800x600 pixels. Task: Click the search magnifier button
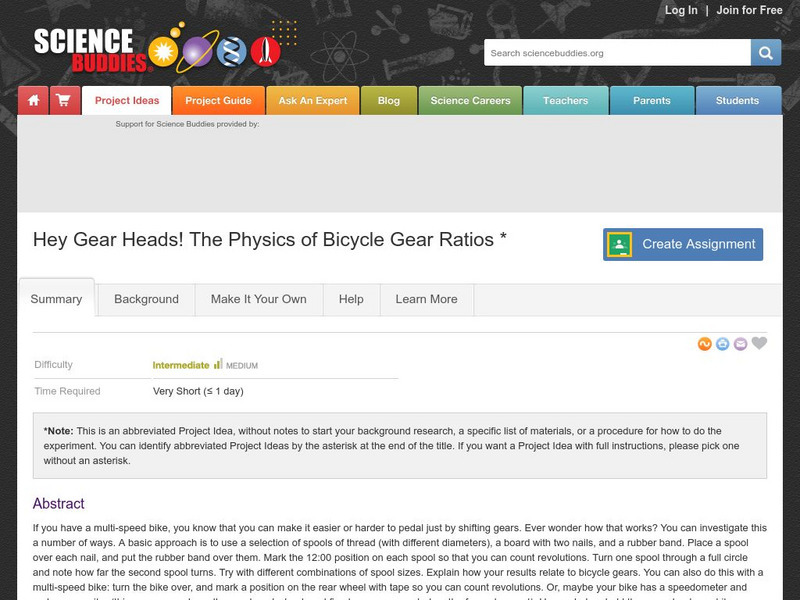pyautogui.click(x=765, y=53)
